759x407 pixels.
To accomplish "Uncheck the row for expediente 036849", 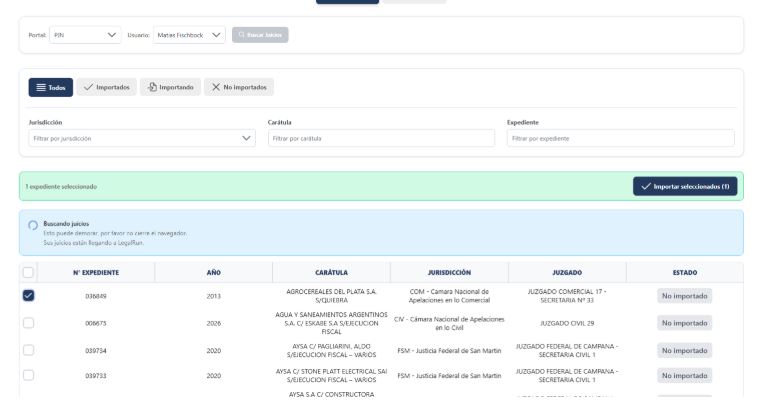I will coord(28,296).
